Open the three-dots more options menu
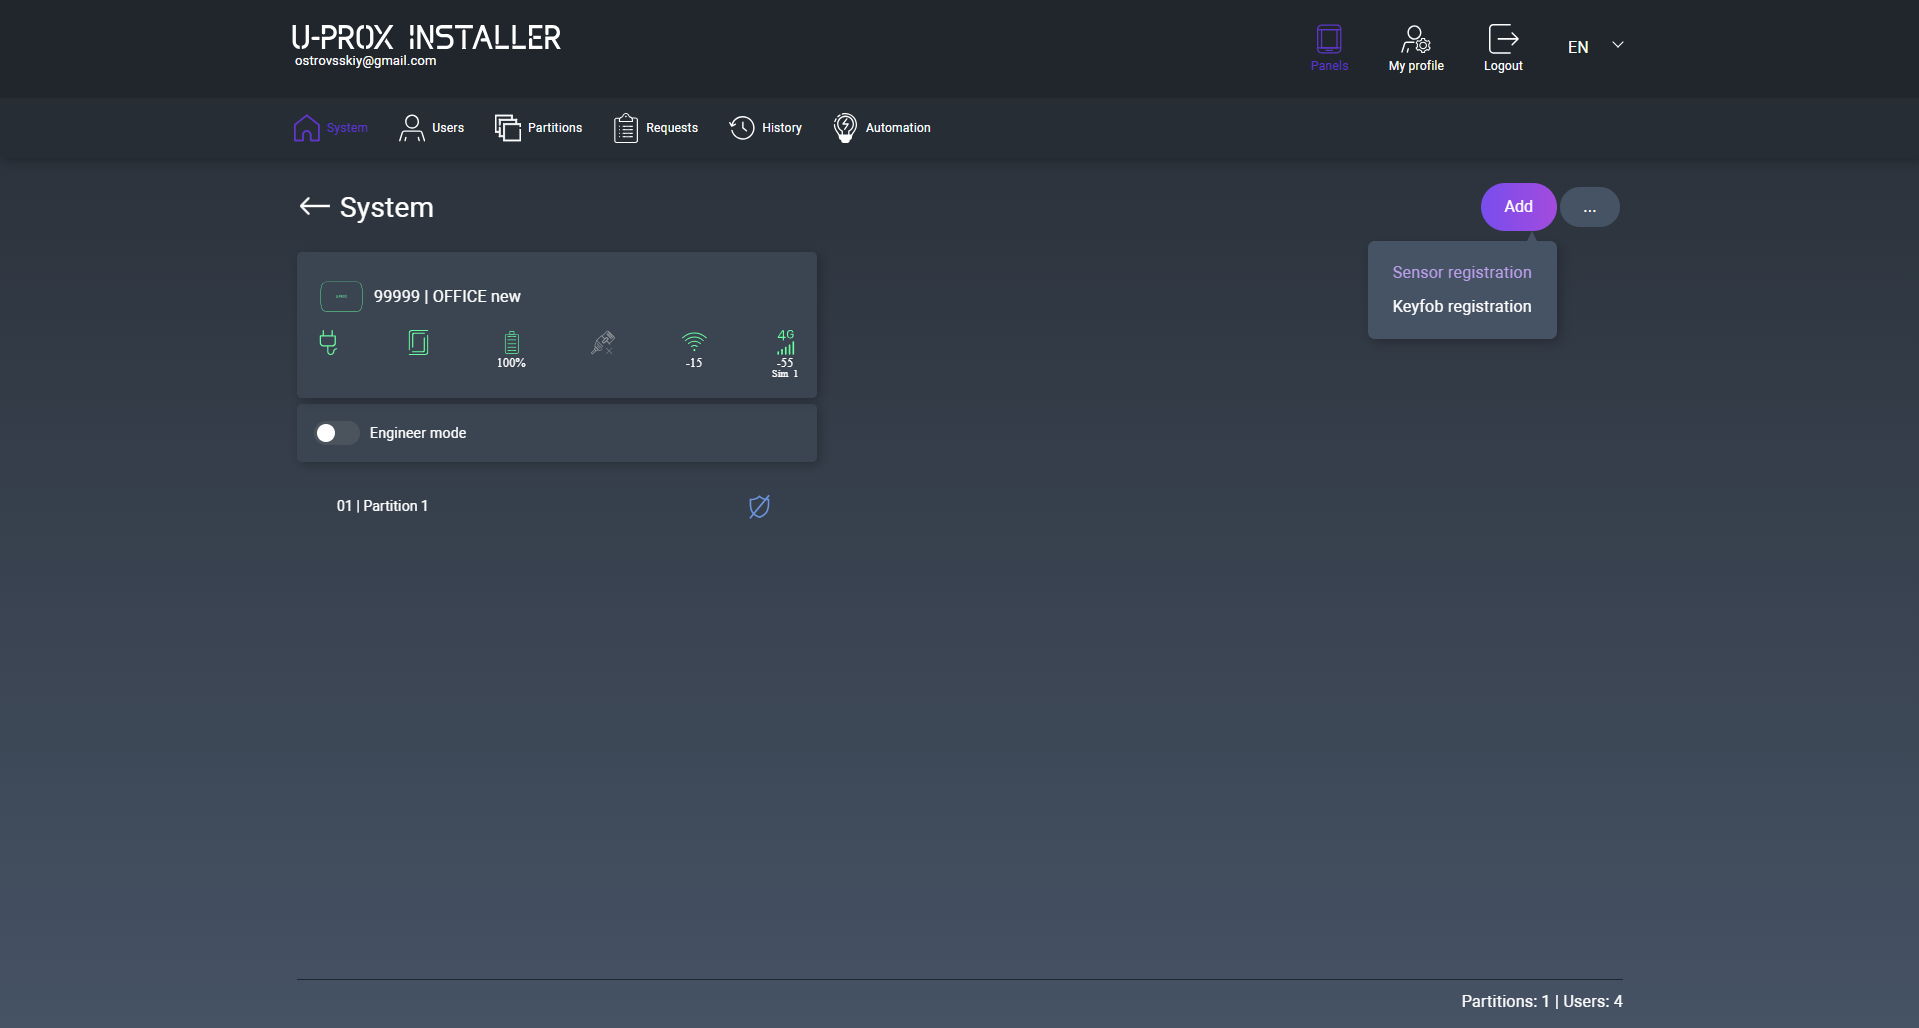Screen dimensions: 1919x1028 pyautogui.click(x=1589, y=207)
